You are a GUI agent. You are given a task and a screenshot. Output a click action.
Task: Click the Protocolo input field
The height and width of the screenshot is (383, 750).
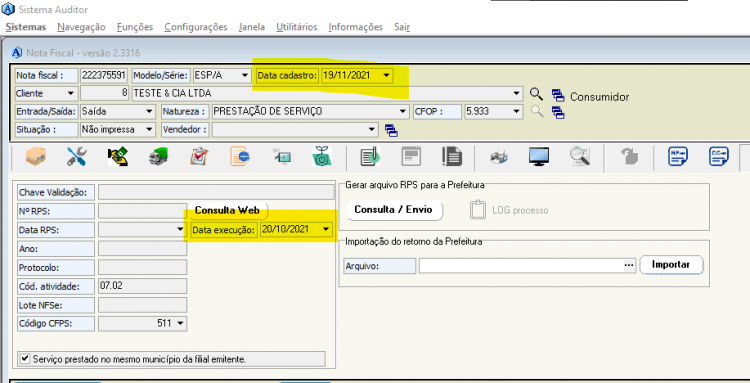tap(143, 267)
